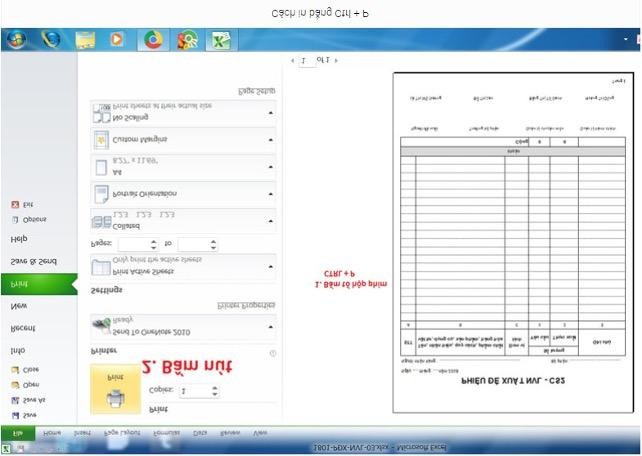Switch to the Insert ribbon tab
The height and width of the screenshot is (456, 642).
click(x=82, y=433)
